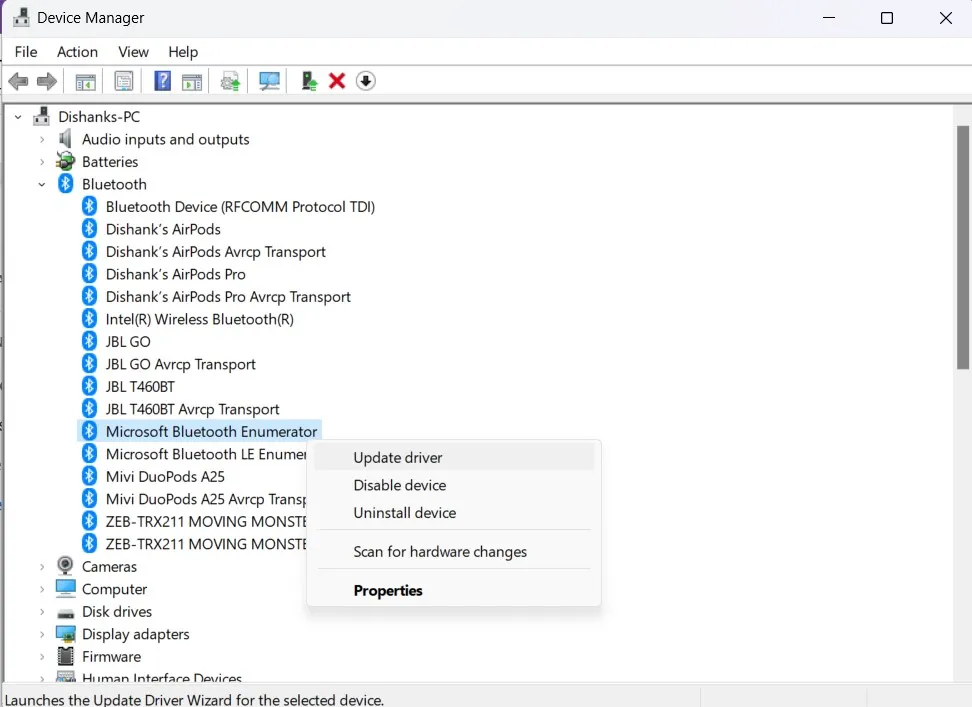Viewport: 972px width, 707px height.
Task: Select Bluetooth Device (RFCOMM Protocol TDI)
Action: pyautogui.click(x=240, y=206)
